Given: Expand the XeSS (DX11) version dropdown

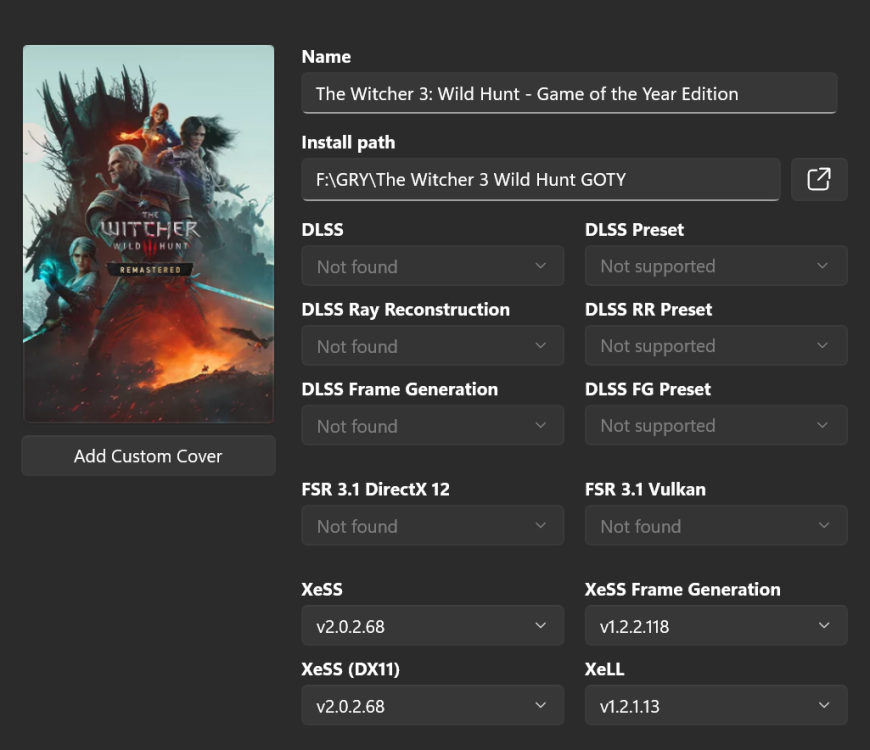Looking at the screenshot, I should (x=433, y=705).
